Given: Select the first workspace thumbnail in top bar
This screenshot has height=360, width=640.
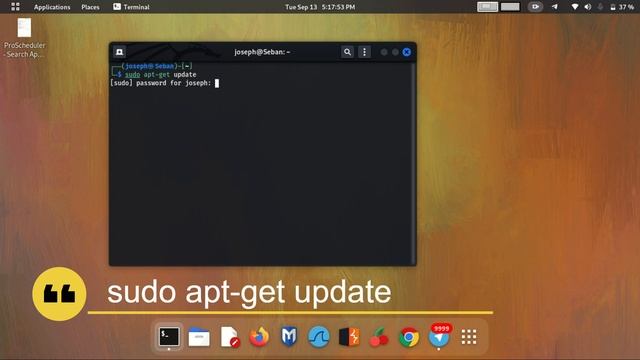Looking at the screenshot, I should 487,7.
